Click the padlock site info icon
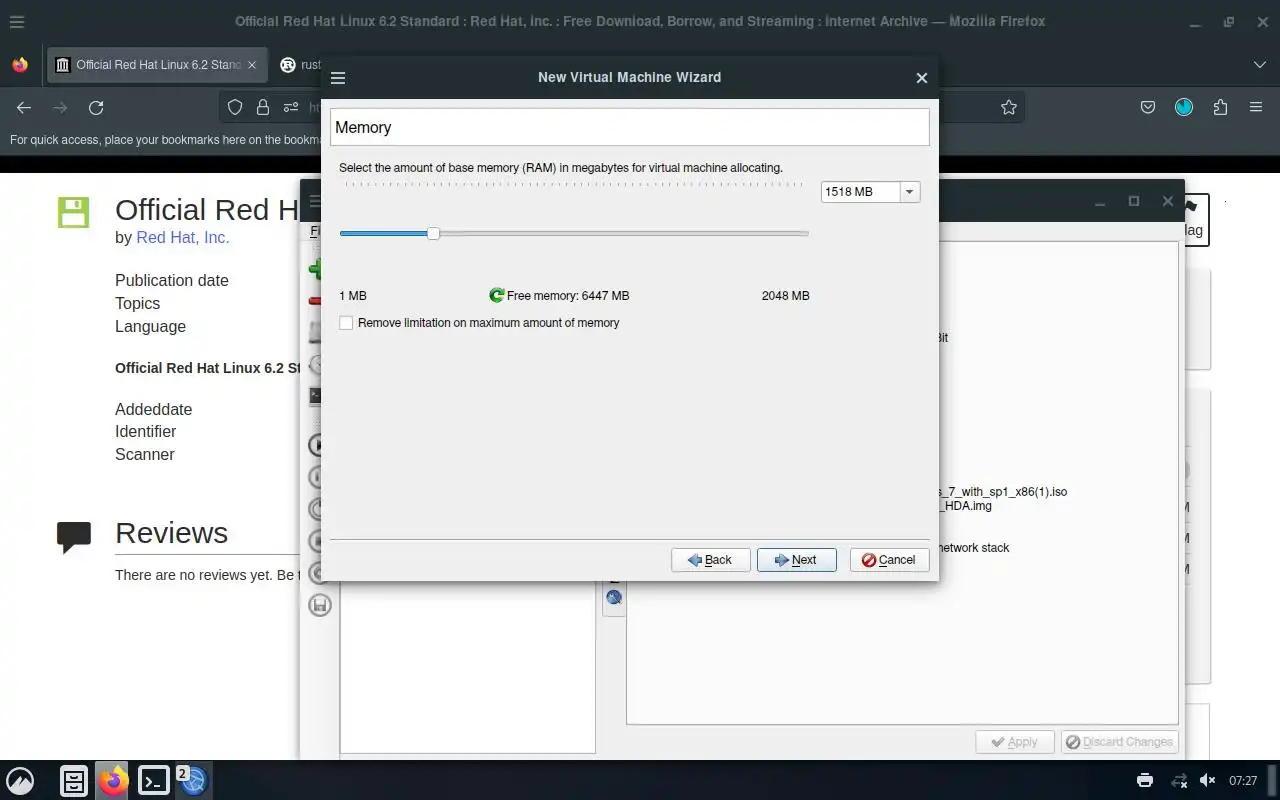1280x800 pixels. (263, 107)
